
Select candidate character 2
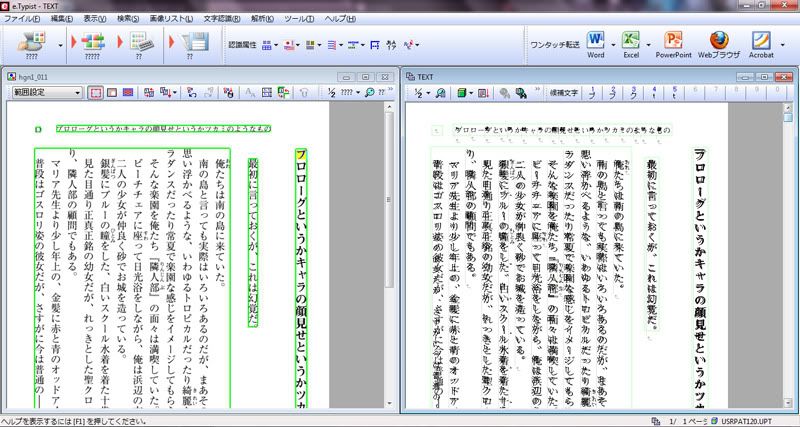(613, 93)
